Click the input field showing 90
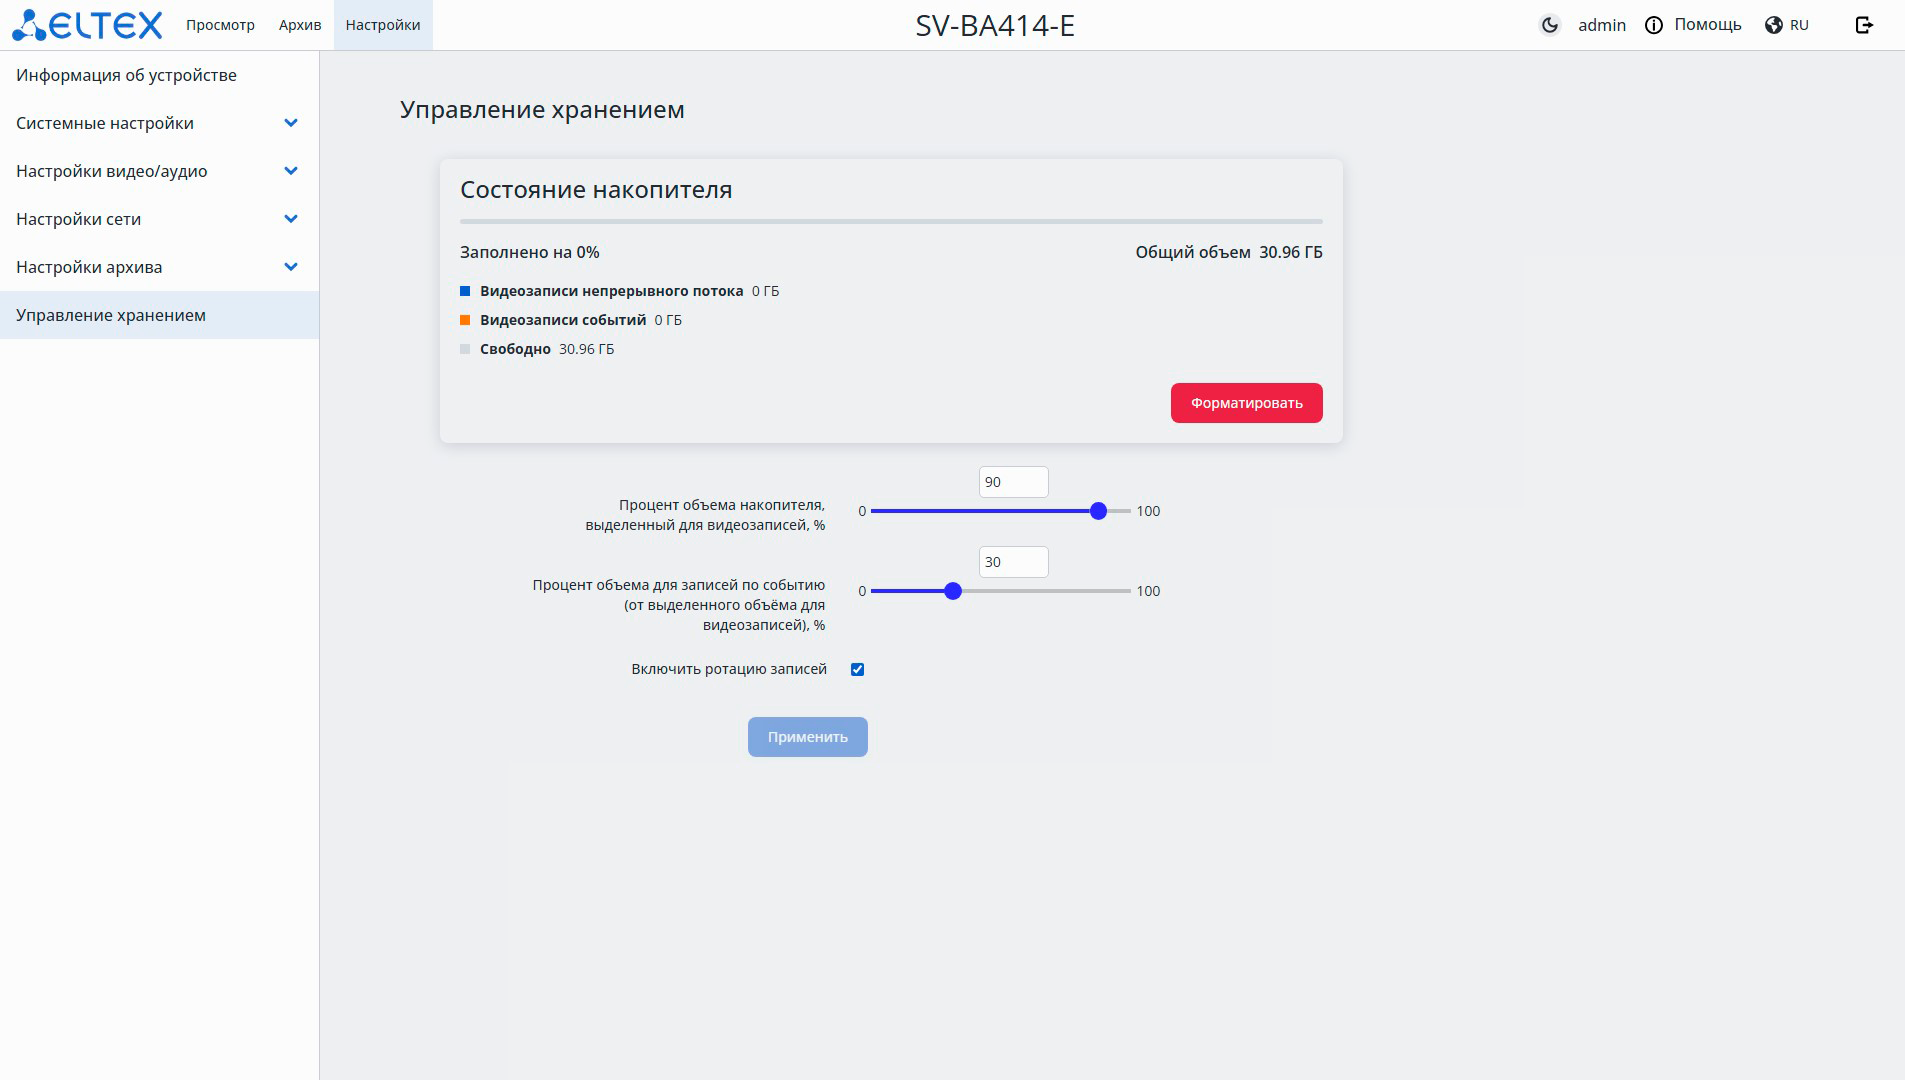The width and height of the screenshot is (1905, 1080). [x=1013, y=482]
